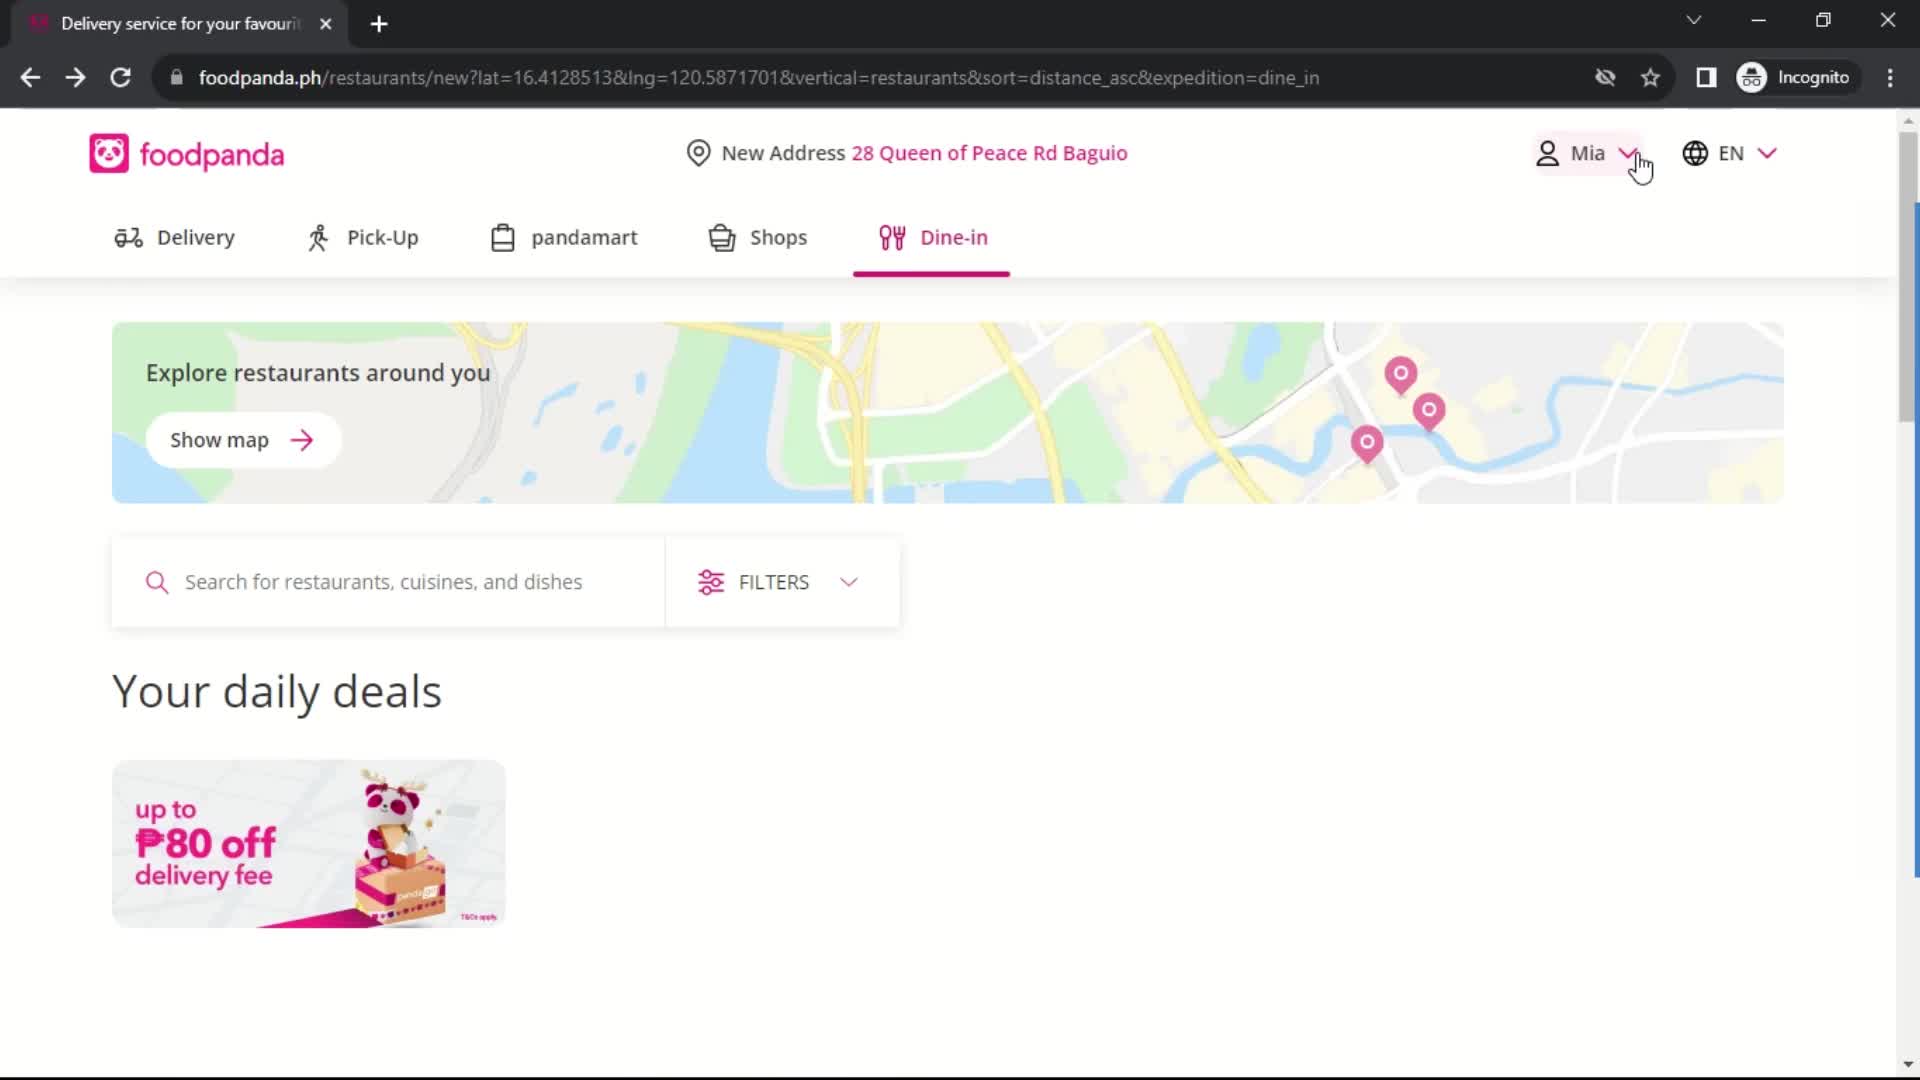Reload the page with refresh icon
The height and width of the screenshot is (1080, 1920).
[x=120, y=77]
